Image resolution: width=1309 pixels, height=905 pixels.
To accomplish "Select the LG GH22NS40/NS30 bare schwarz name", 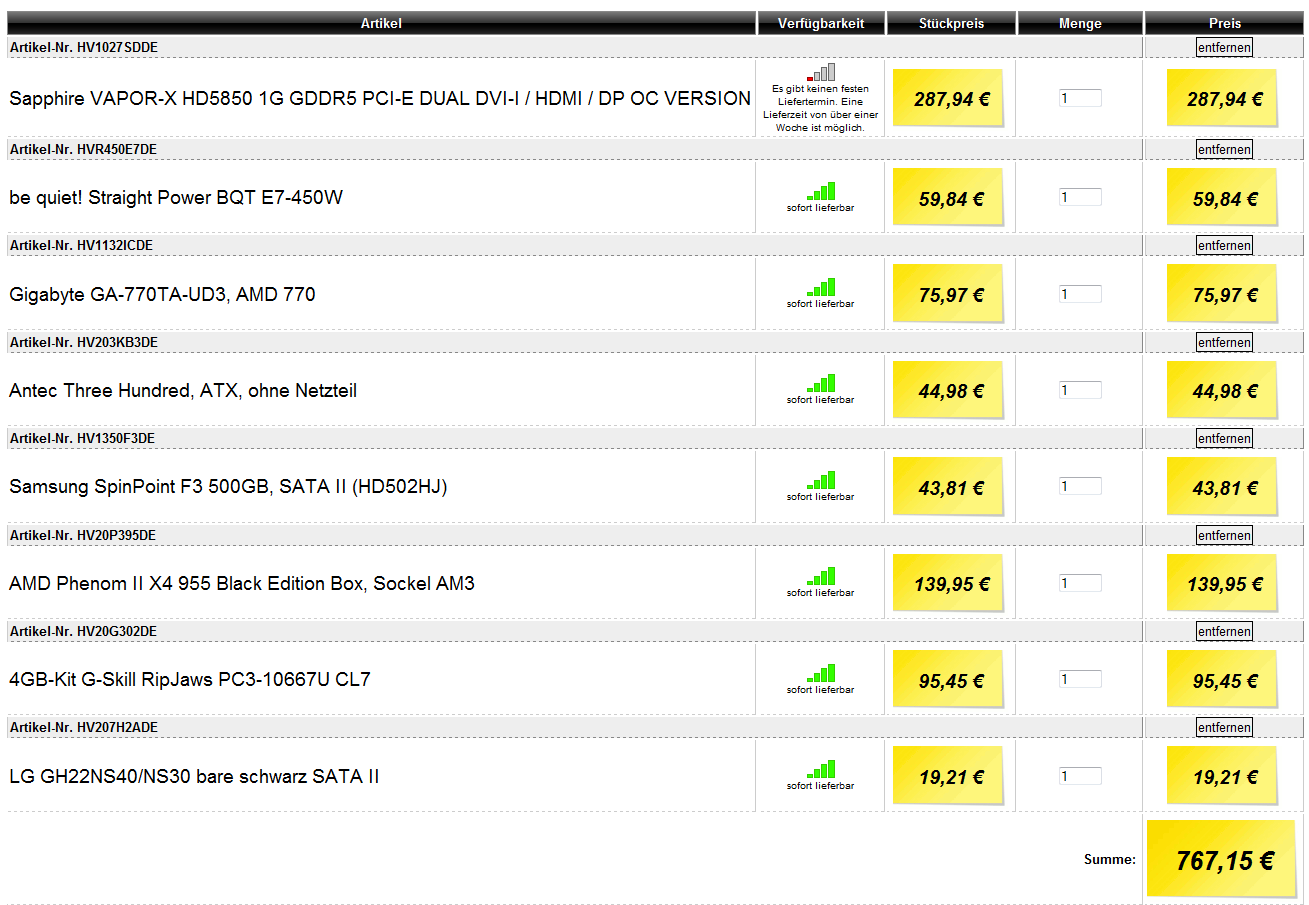I will (x=194, y=776).
